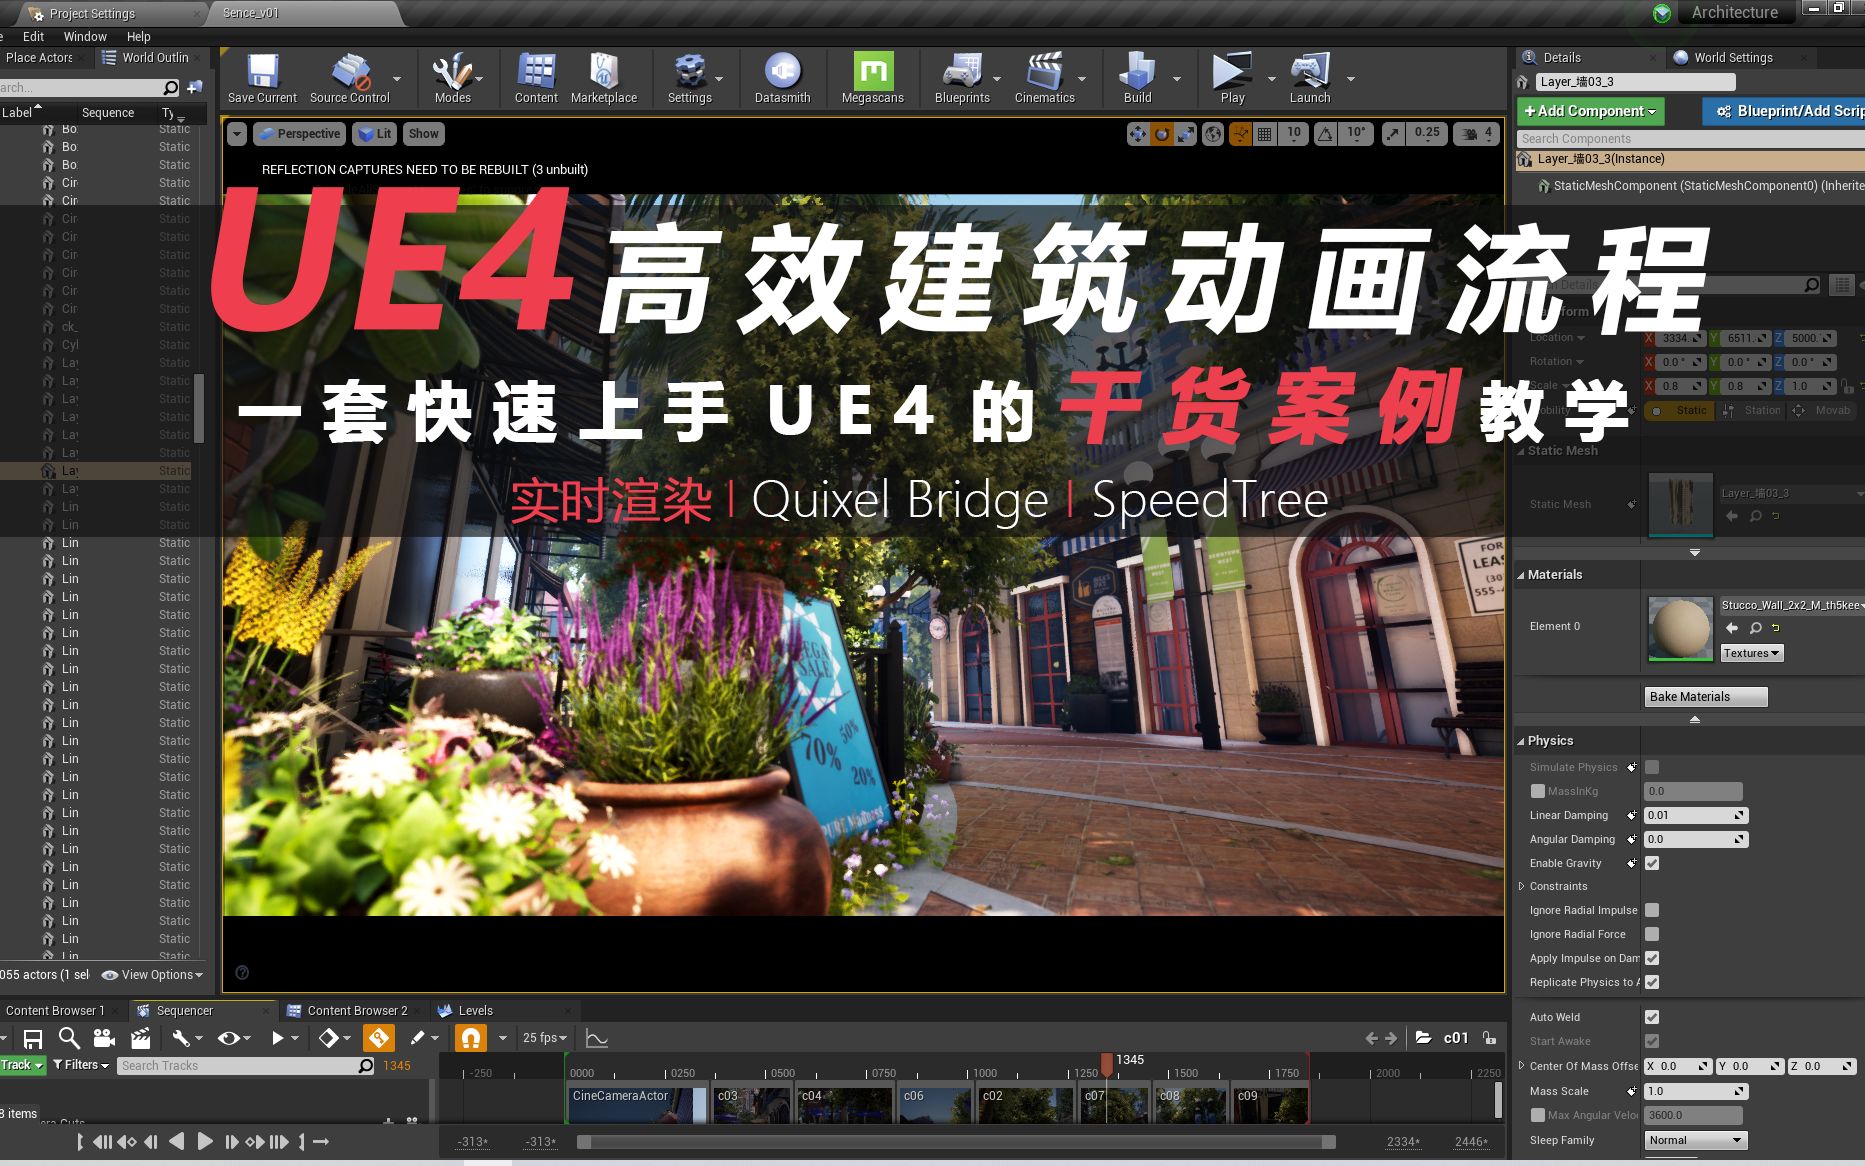Image resolution: width=1865 pixels, height=1166 pixels.
Task: Toggle viewport grid snapping icon
Action: tap(1265, 134)
